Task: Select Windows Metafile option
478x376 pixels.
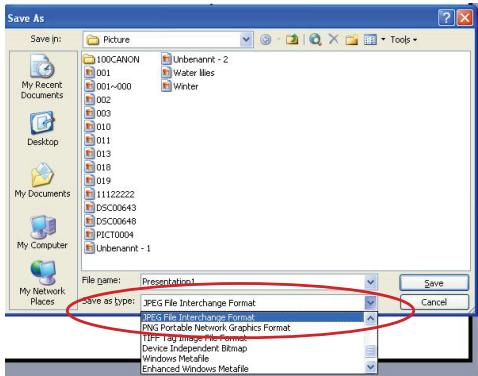Action: point(253,359)
